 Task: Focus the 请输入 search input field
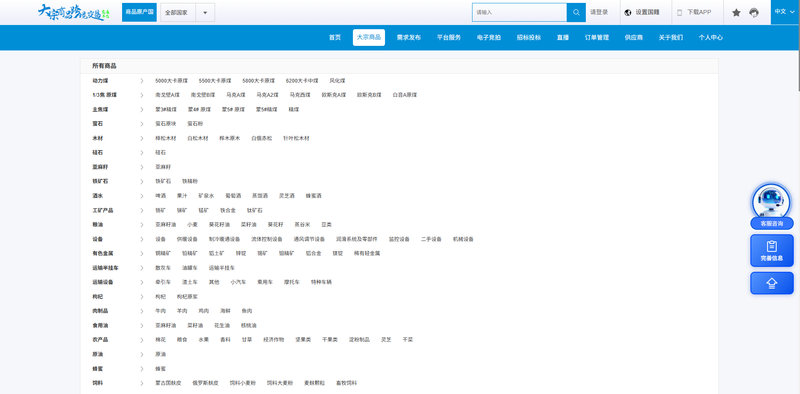(x=519, y=12)
